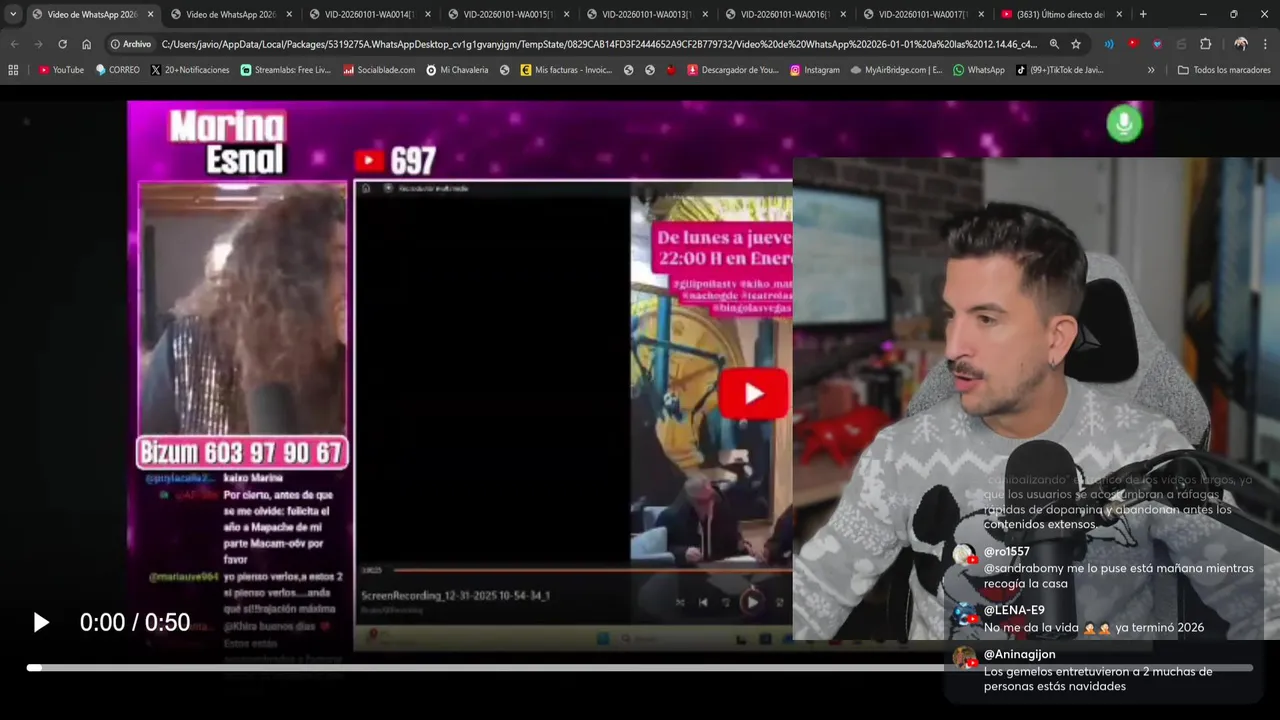
Task: Expand the hidden bookmarks chevron
Action: click(1151, 70)
